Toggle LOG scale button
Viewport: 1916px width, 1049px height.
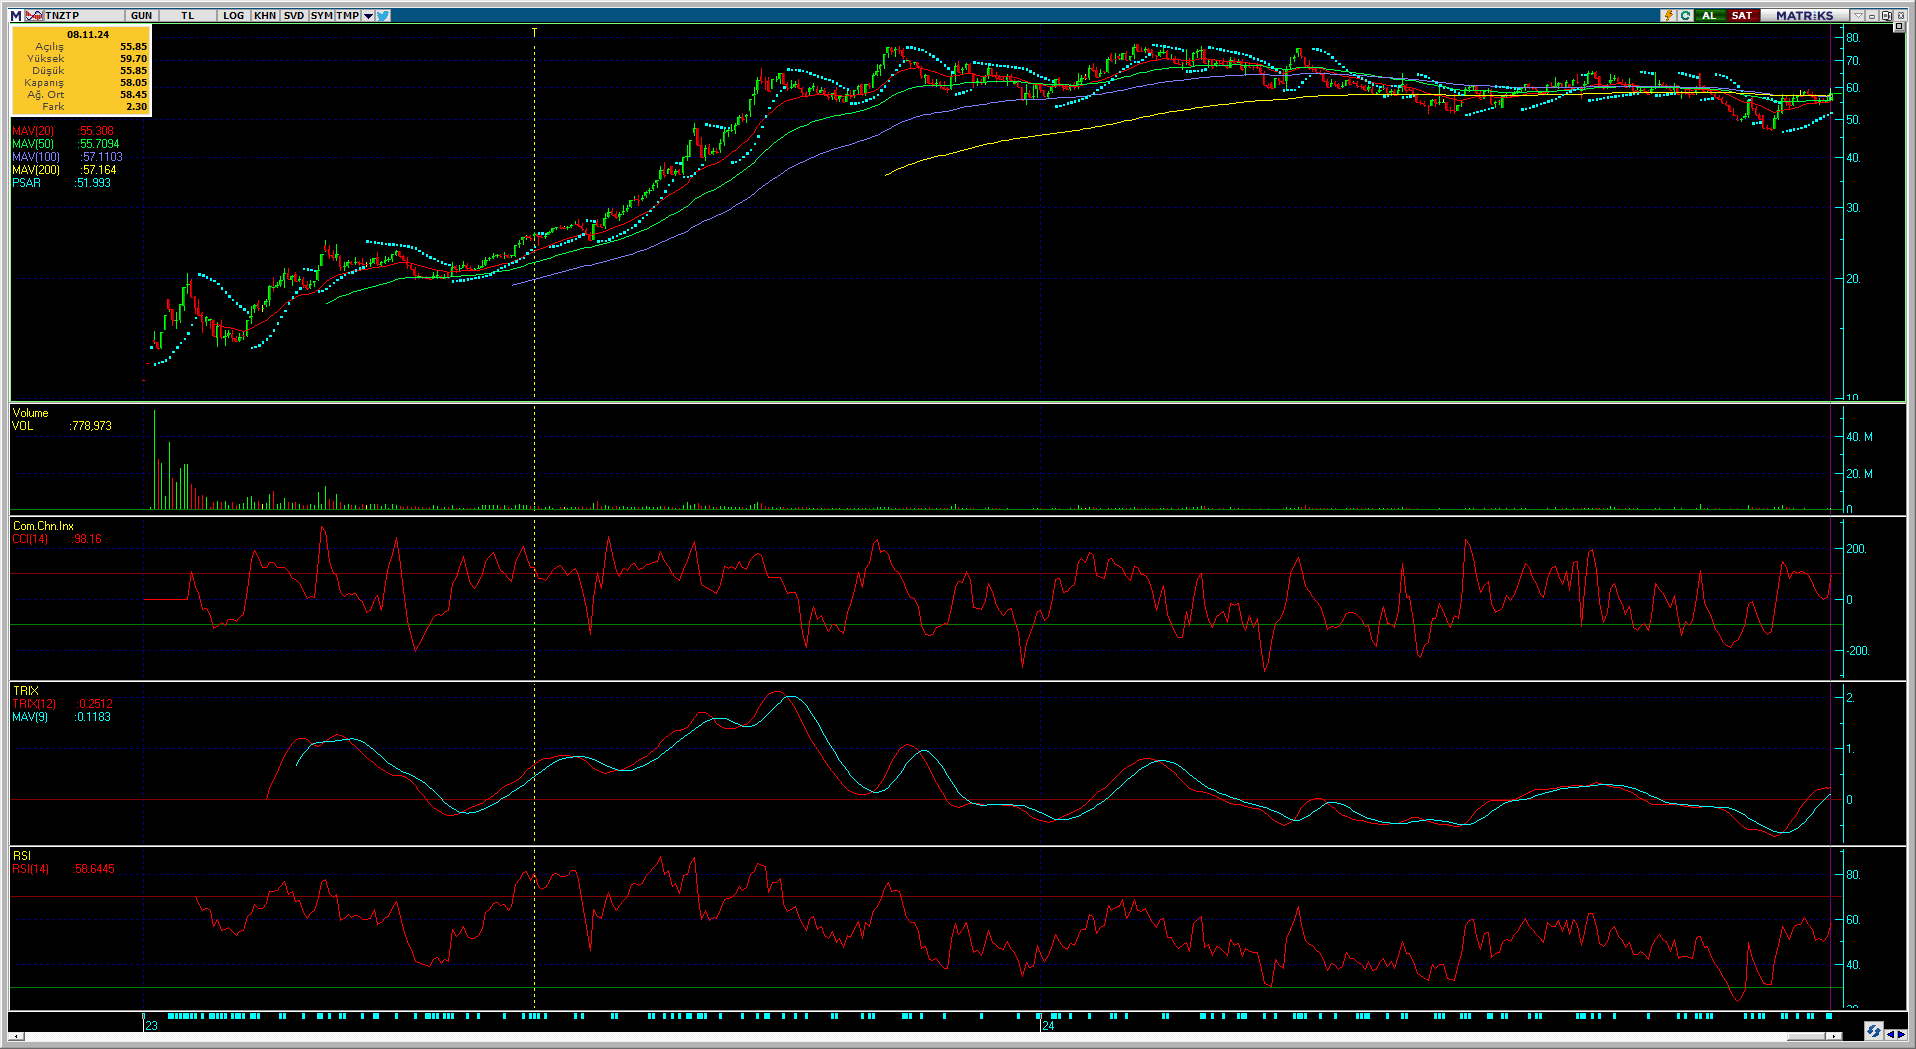point(233,15)
